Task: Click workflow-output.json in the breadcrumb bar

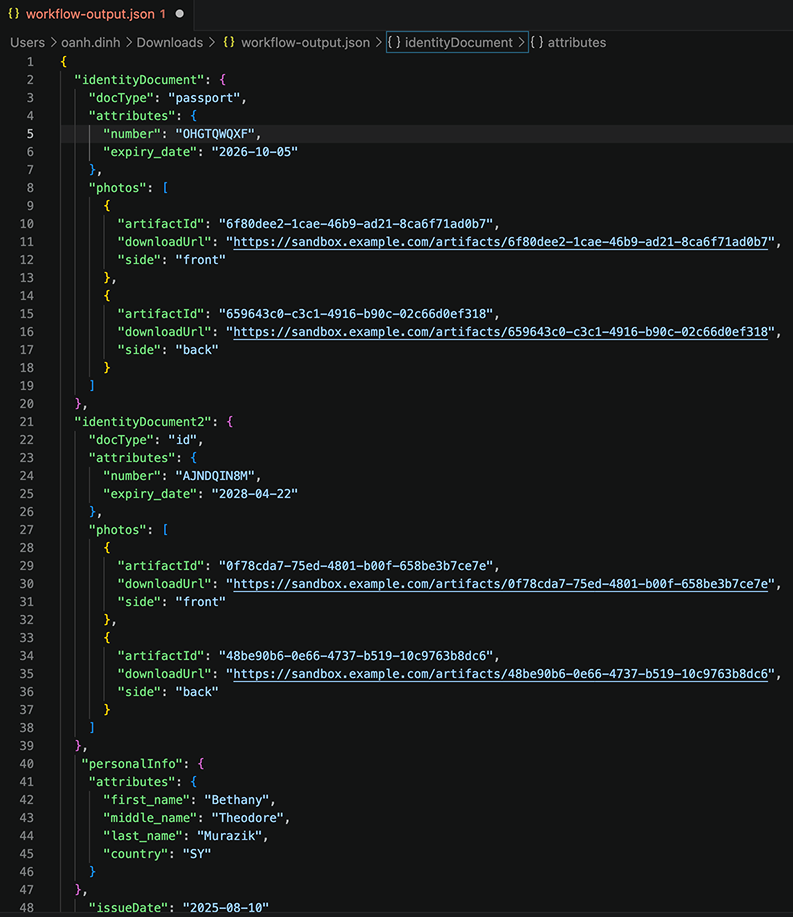Action: coord(305,42)
